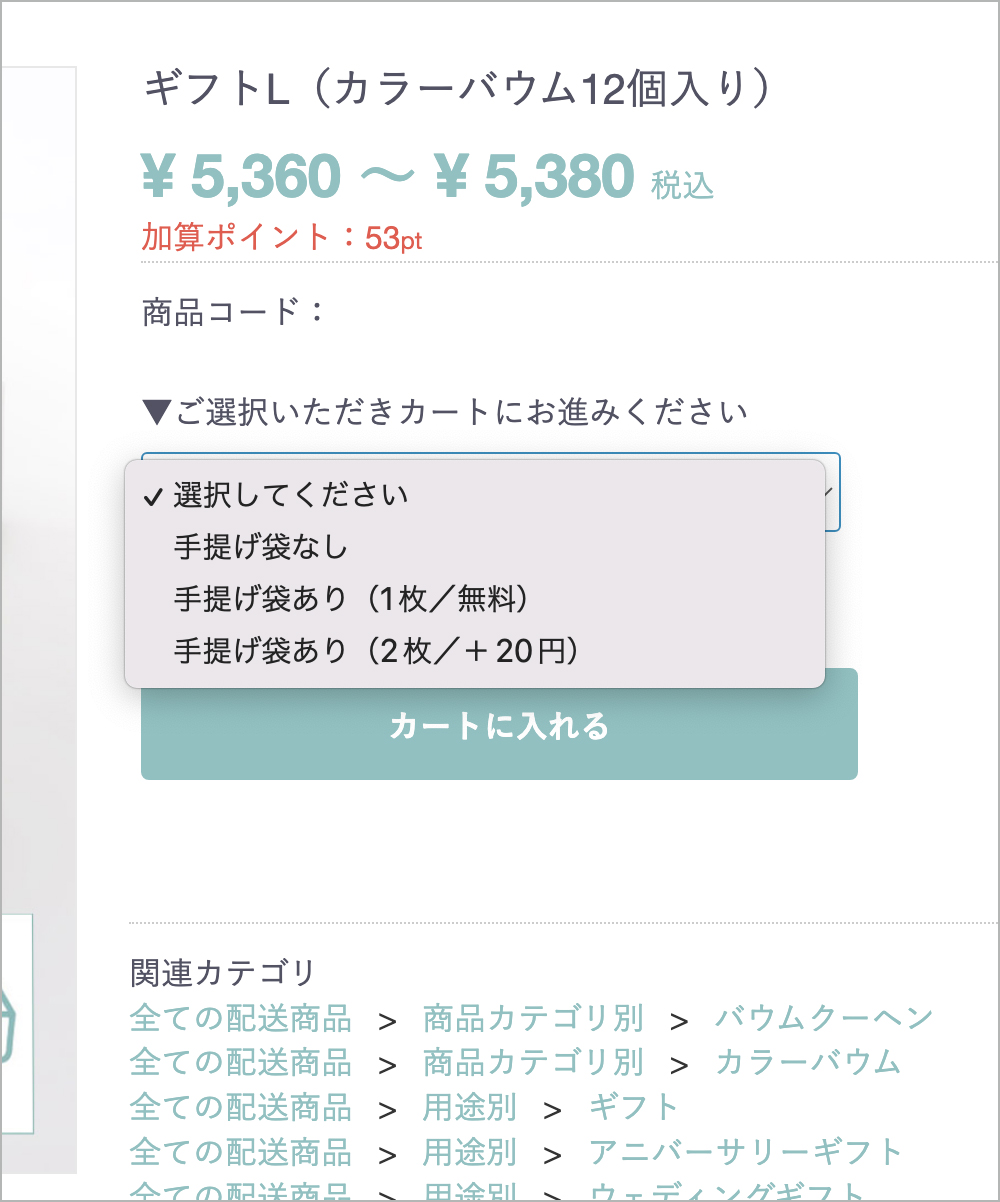Click 用途別 in the アニバーサリーギフト row

click(470, 1152)
